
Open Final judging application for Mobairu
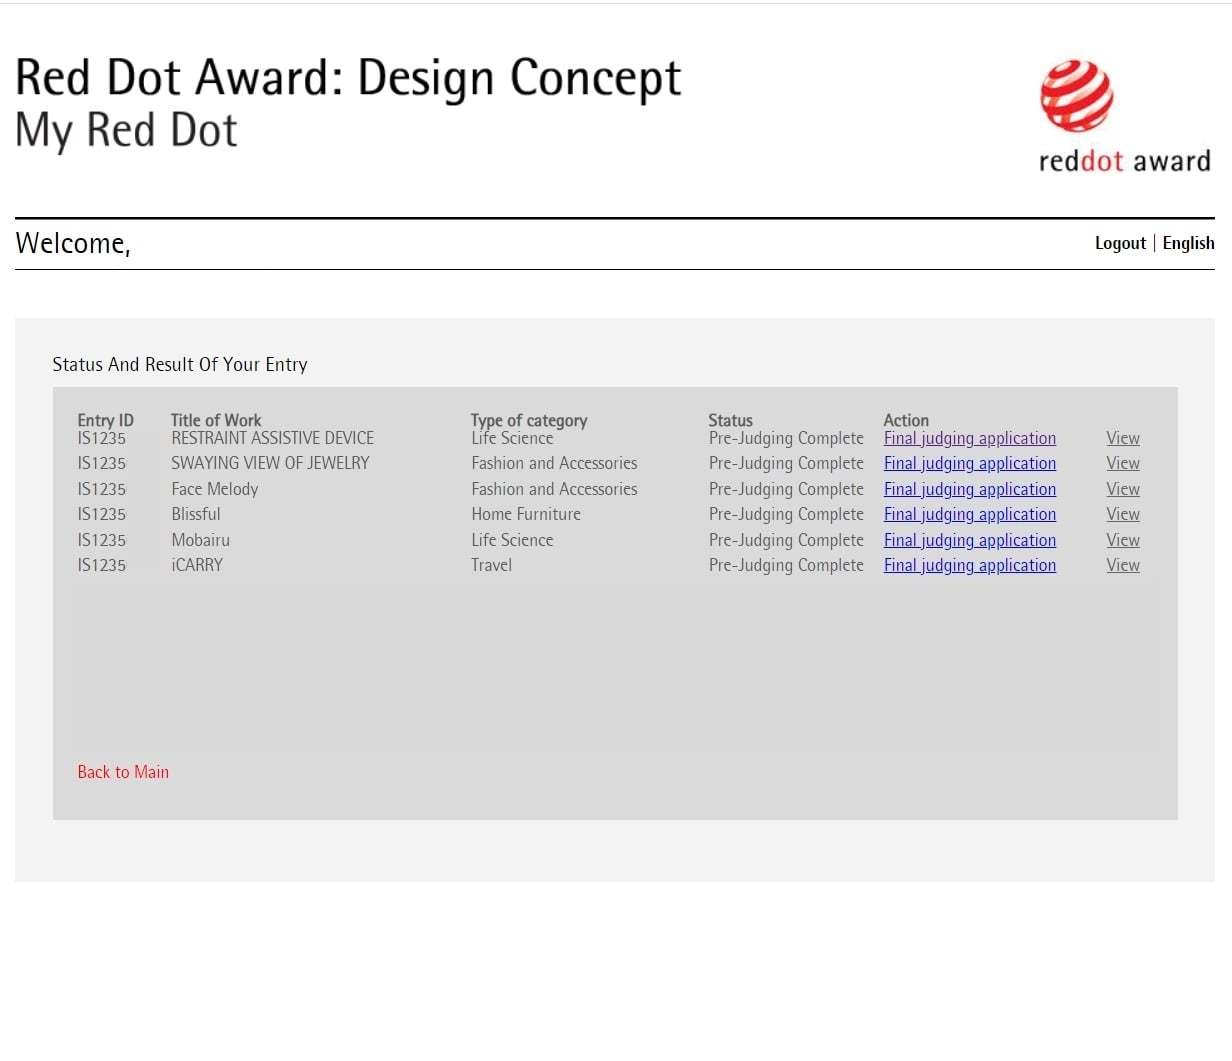point(970,540)
